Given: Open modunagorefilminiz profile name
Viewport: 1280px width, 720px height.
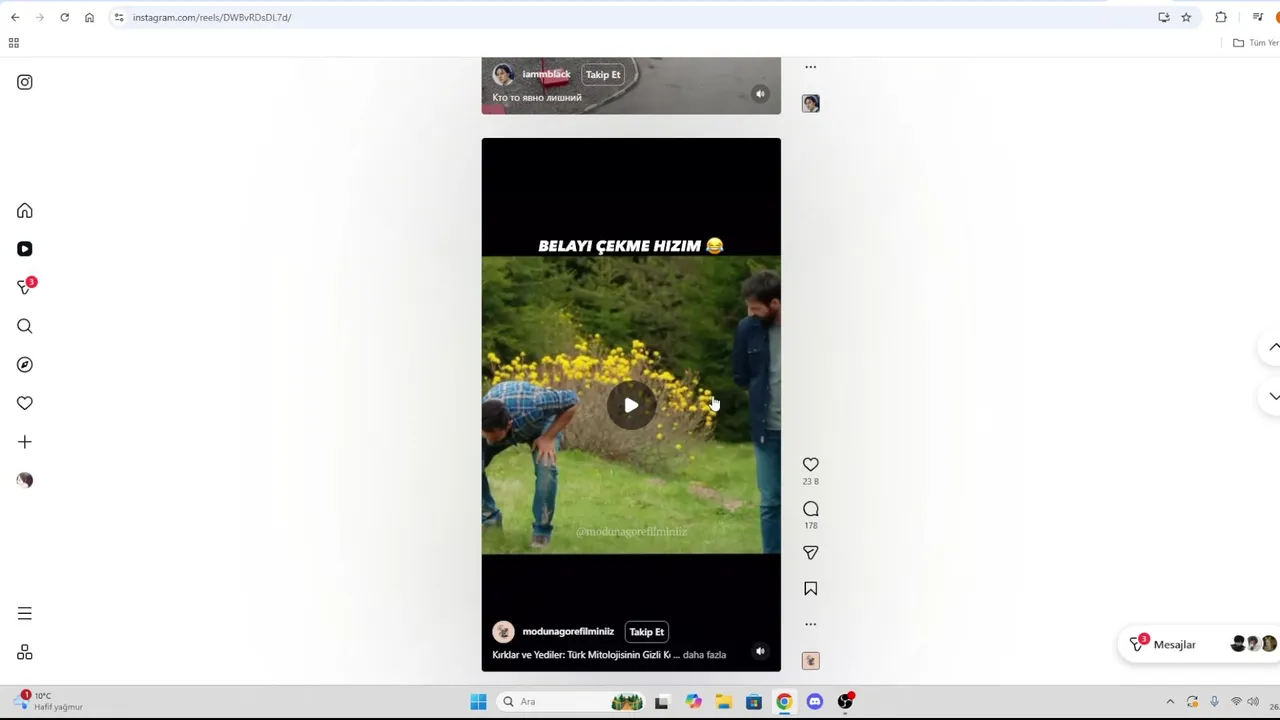Looking at the screenshot, I should 568,632.
